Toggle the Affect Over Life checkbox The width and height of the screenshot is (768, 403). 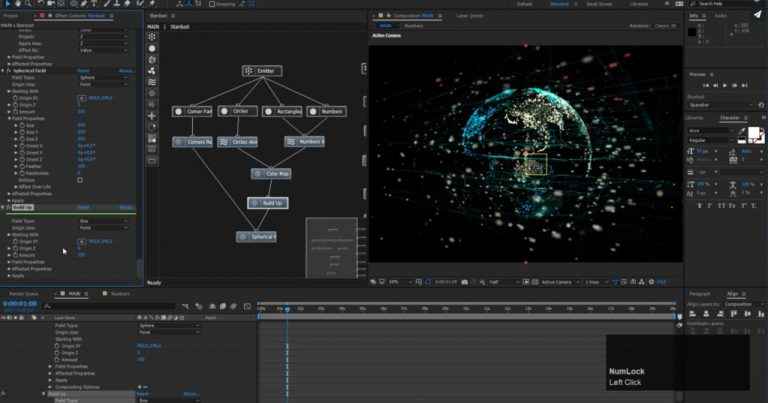[80, 180]
